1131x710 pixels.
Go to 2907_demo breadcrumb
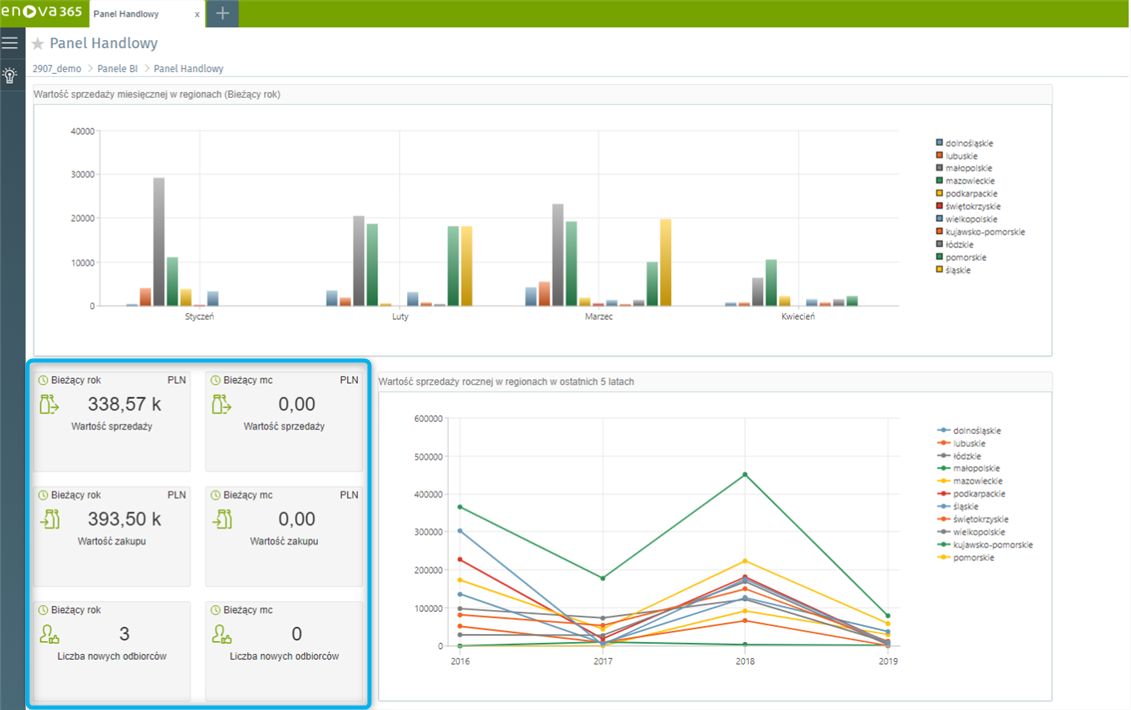[57, 69]
